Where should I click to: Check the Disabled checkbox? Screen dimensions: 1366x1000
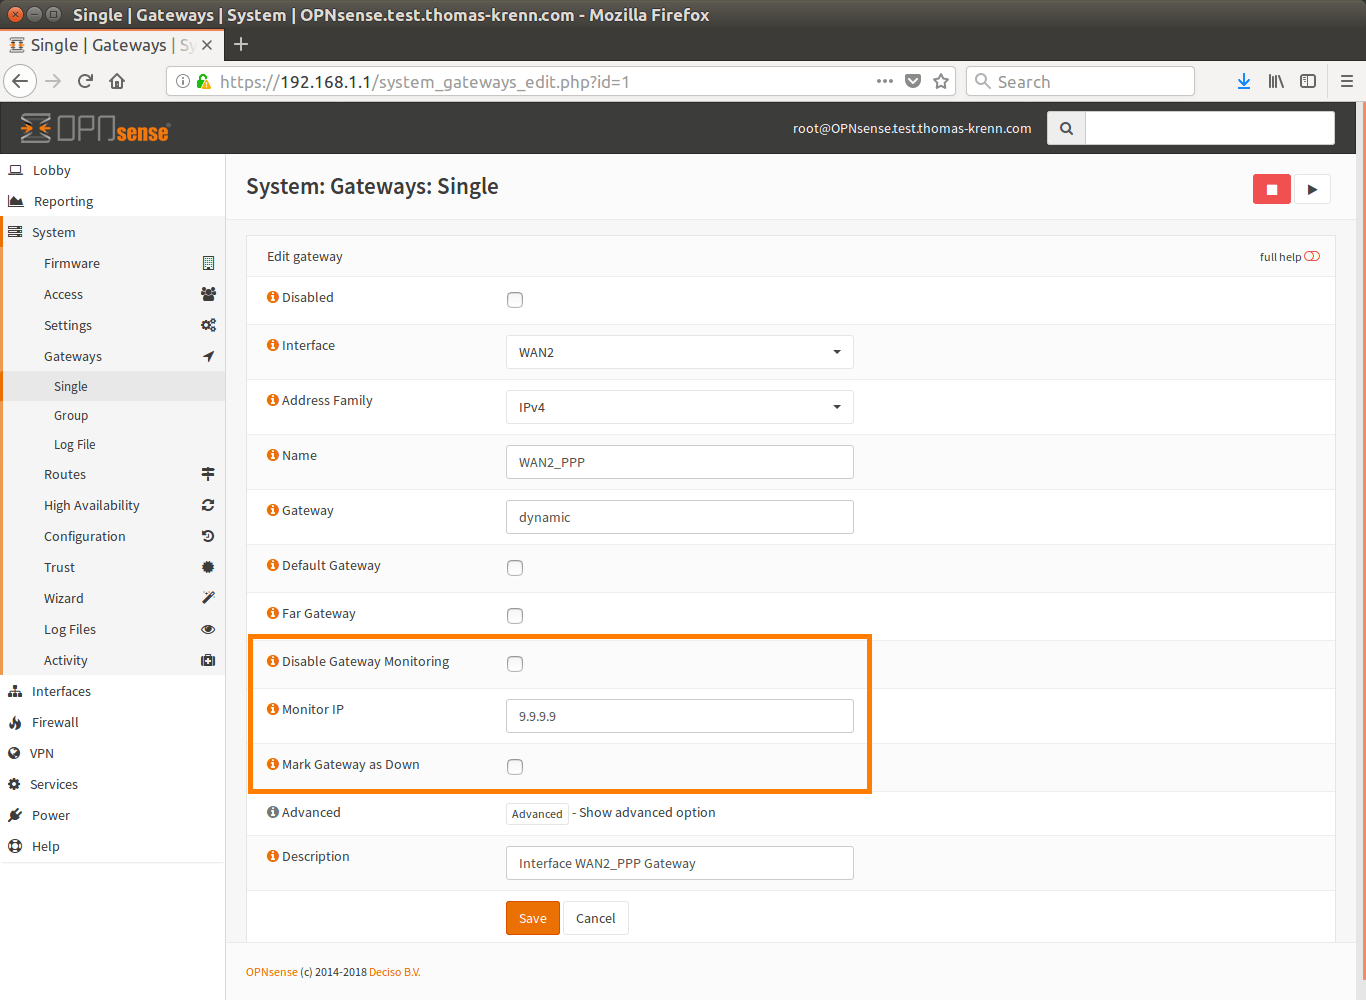coord(515,300)
